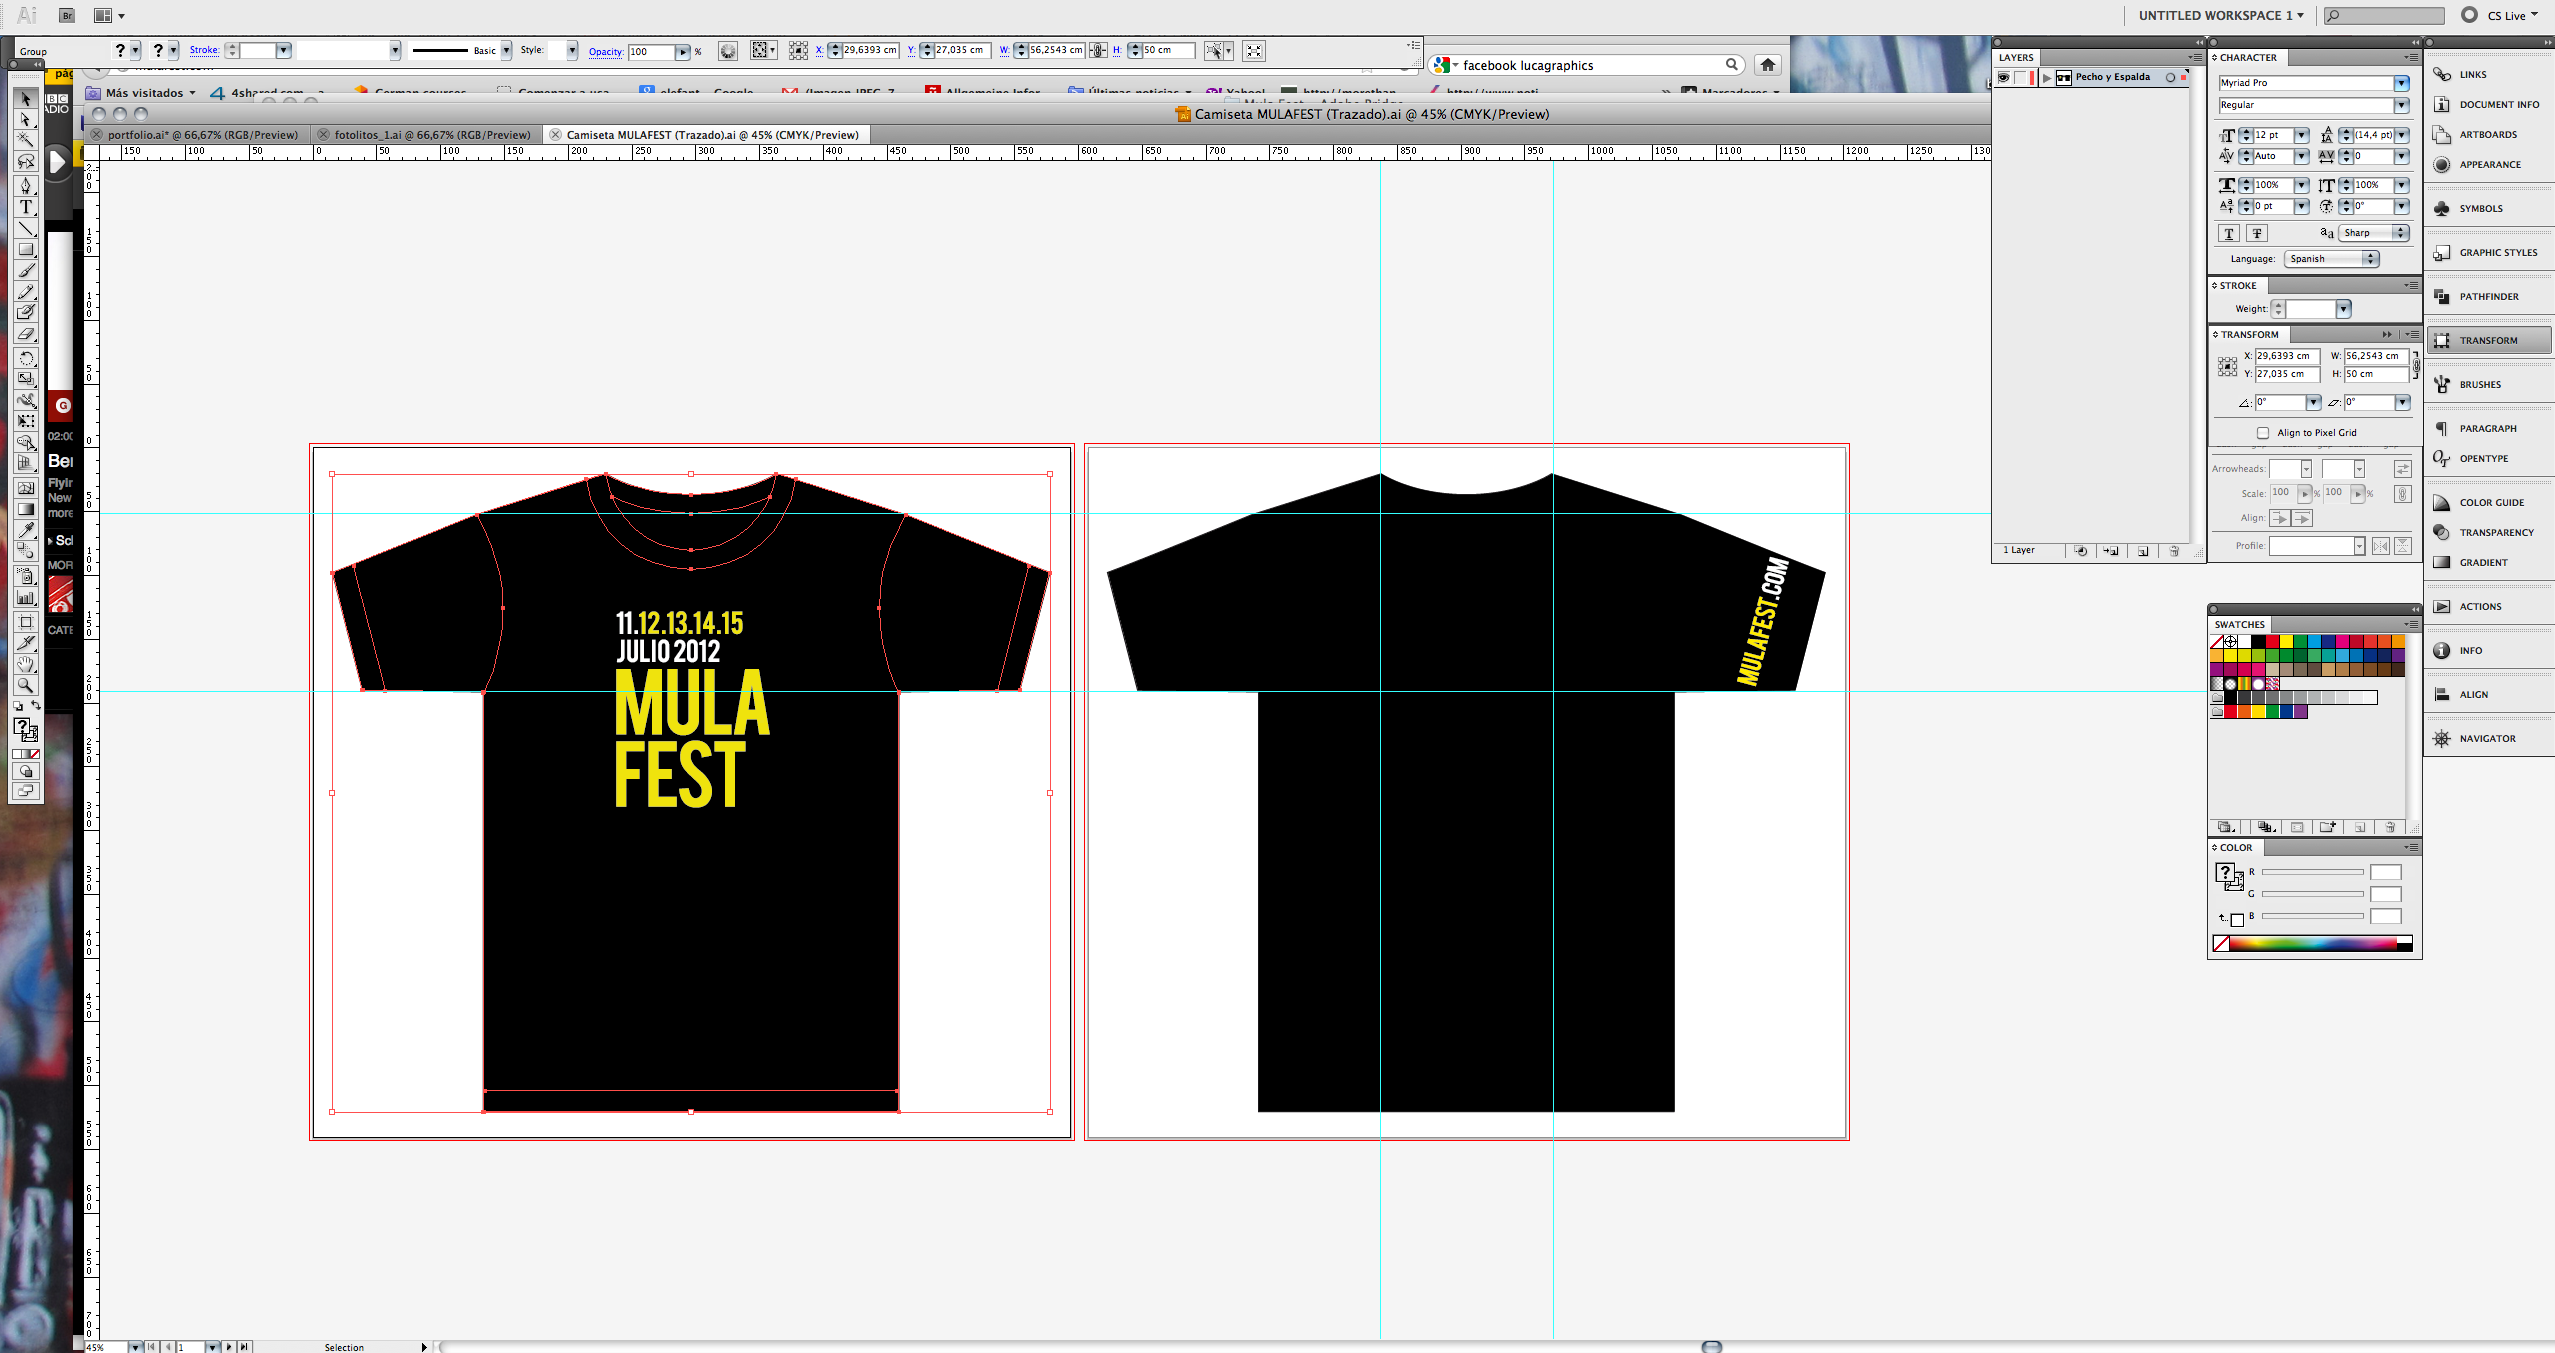This screenshot has height=1353, width=2555.
Task: Select the Pen tool
Action: (26, 186)
